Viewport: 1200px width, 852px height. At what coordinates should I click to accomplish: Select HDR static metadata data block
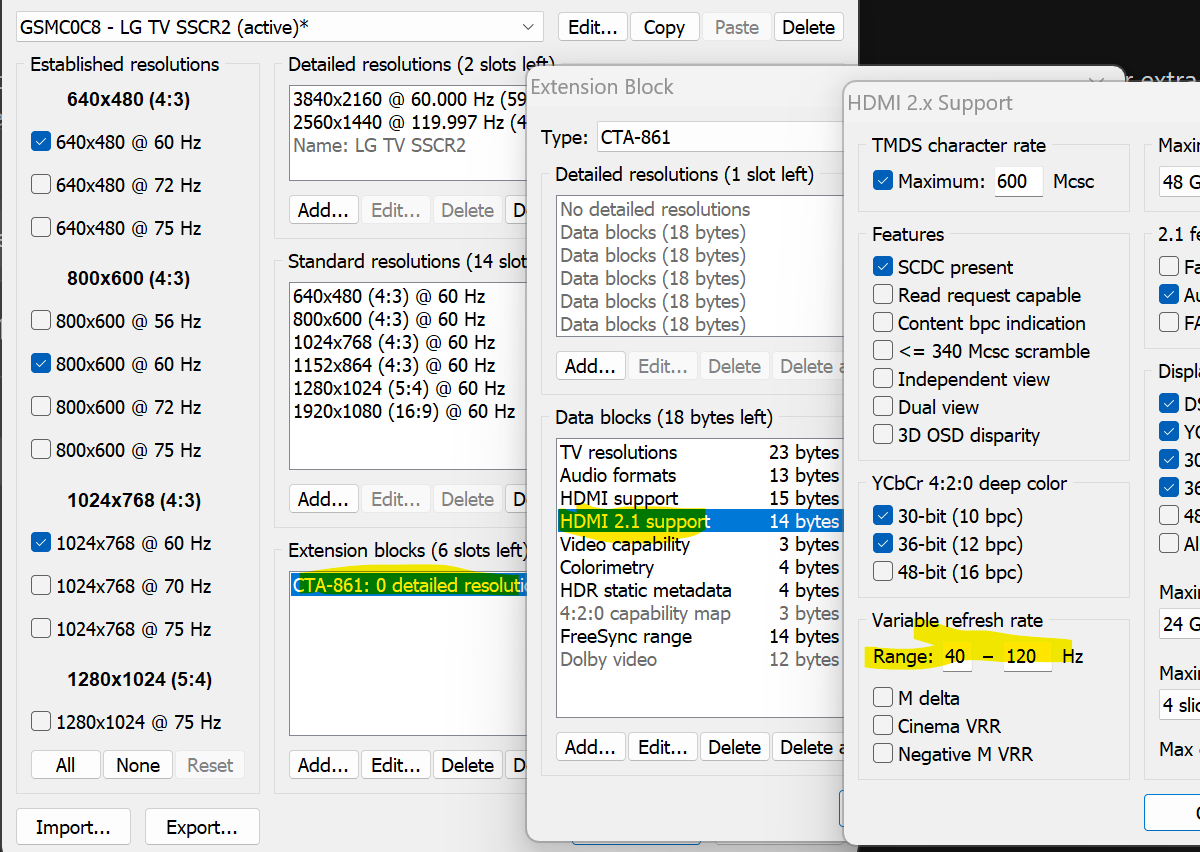tap(699, 590)
